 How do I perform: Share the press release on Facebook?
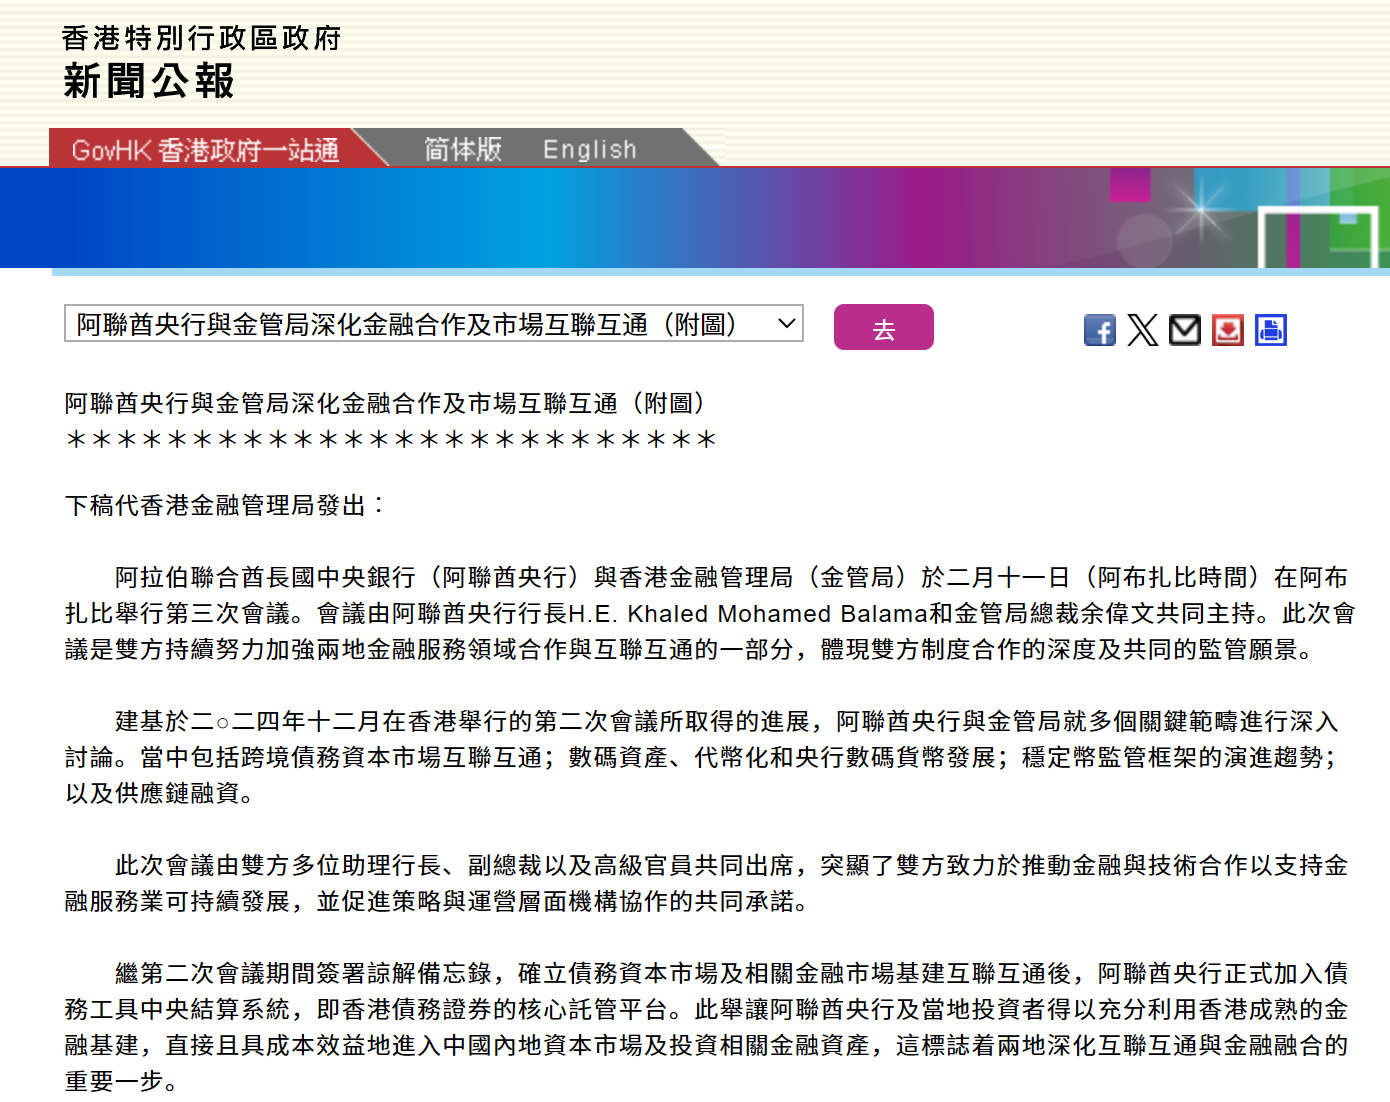tap(1099, 330)
